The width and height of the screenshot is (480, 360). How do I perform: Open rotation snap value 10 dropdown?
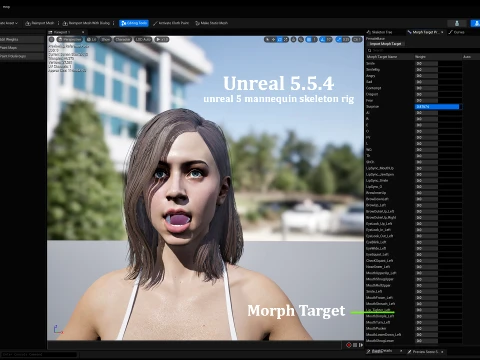point(329,39)
